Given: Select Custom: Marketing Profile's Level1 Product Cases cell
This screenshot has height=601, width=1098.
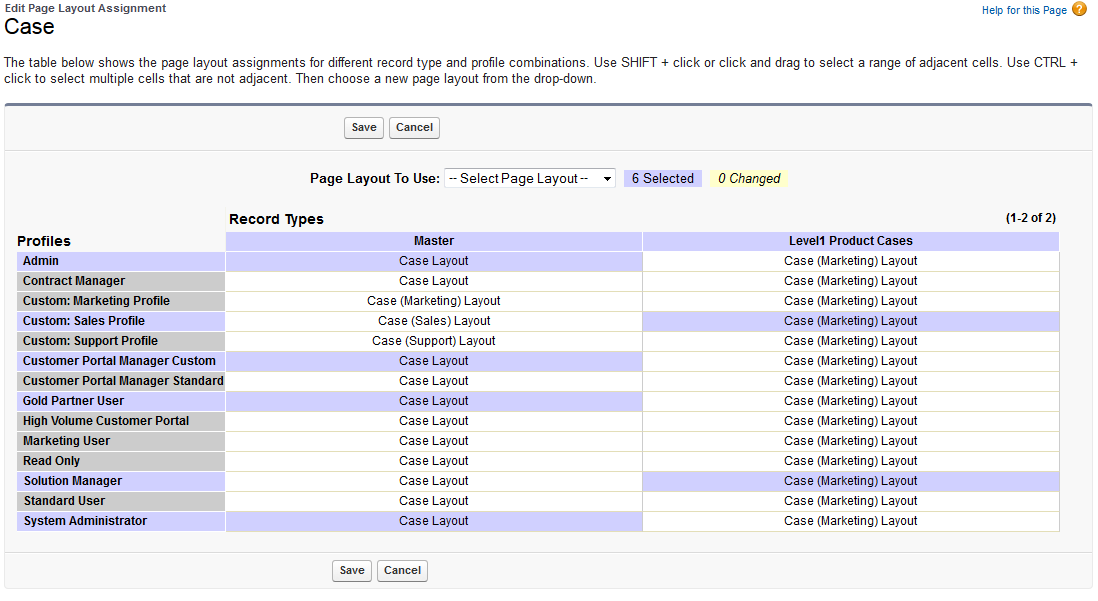Looking at the screenshot, I should 850,300.
